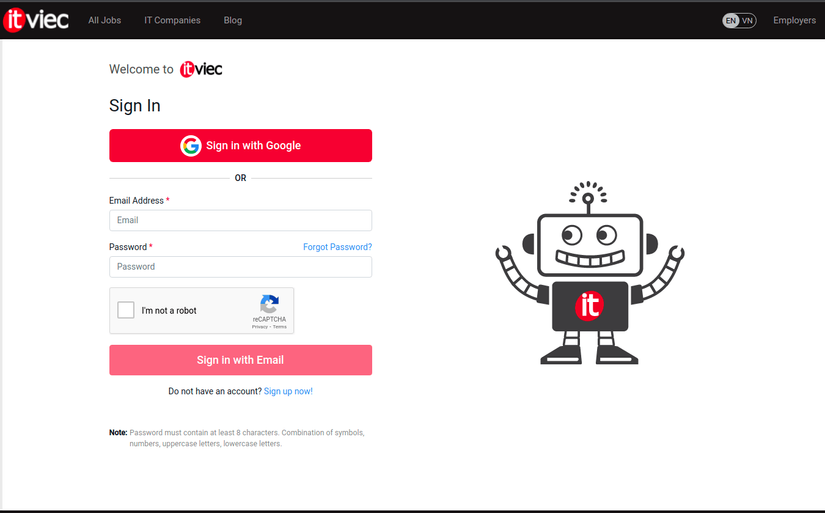Focus the Email address field

240,220
